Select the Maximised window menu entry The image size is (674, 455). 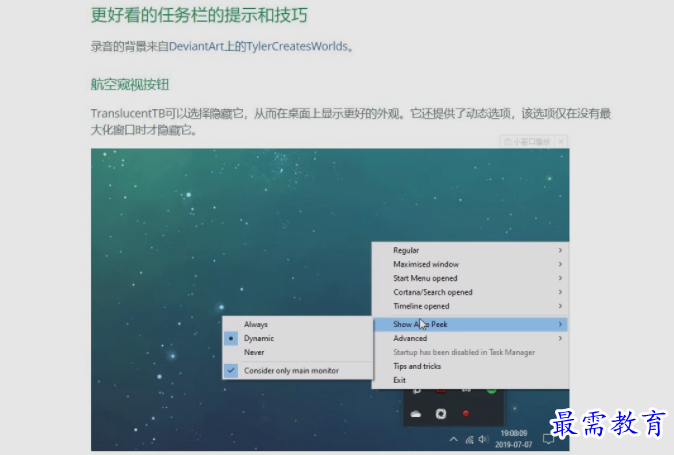coord(470,264)
